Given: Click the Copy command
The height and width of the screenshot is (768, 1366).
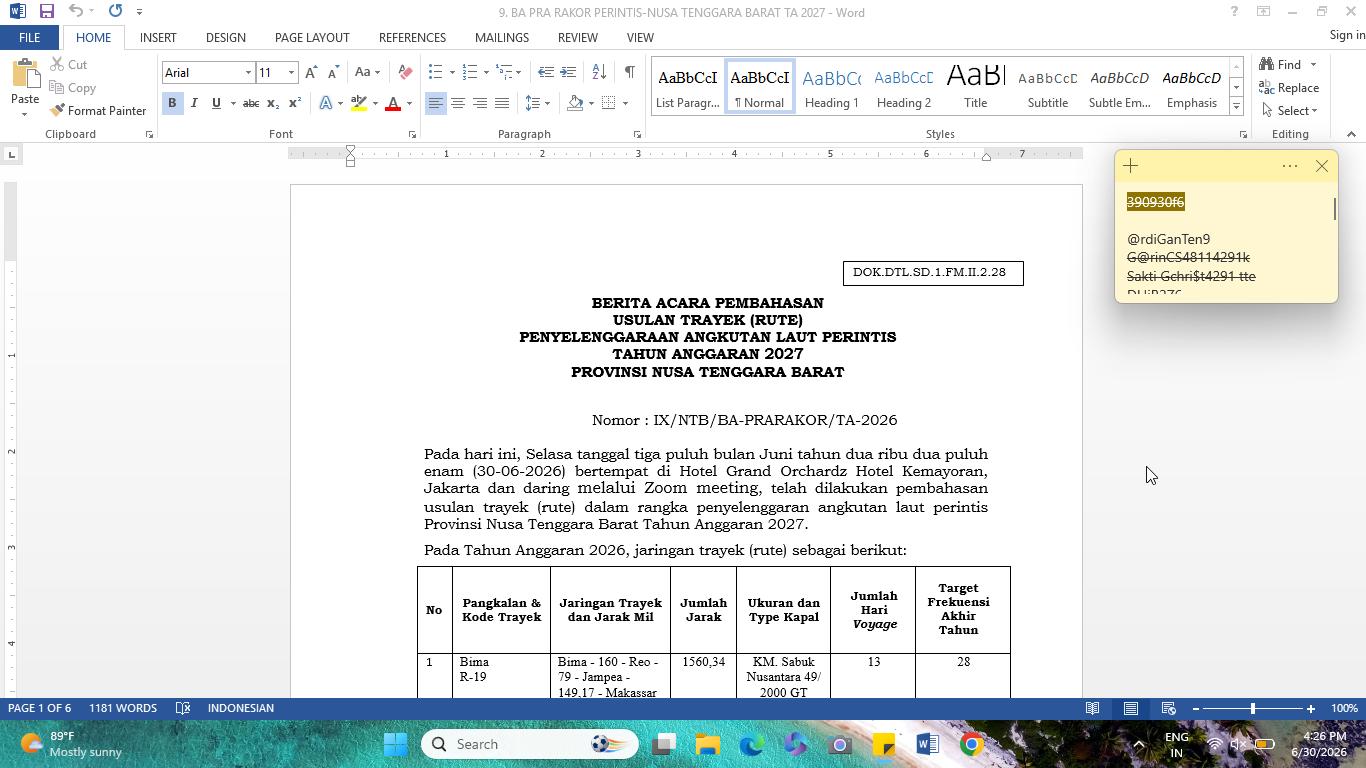Looking at the screenshot, I should pos(72,88).
